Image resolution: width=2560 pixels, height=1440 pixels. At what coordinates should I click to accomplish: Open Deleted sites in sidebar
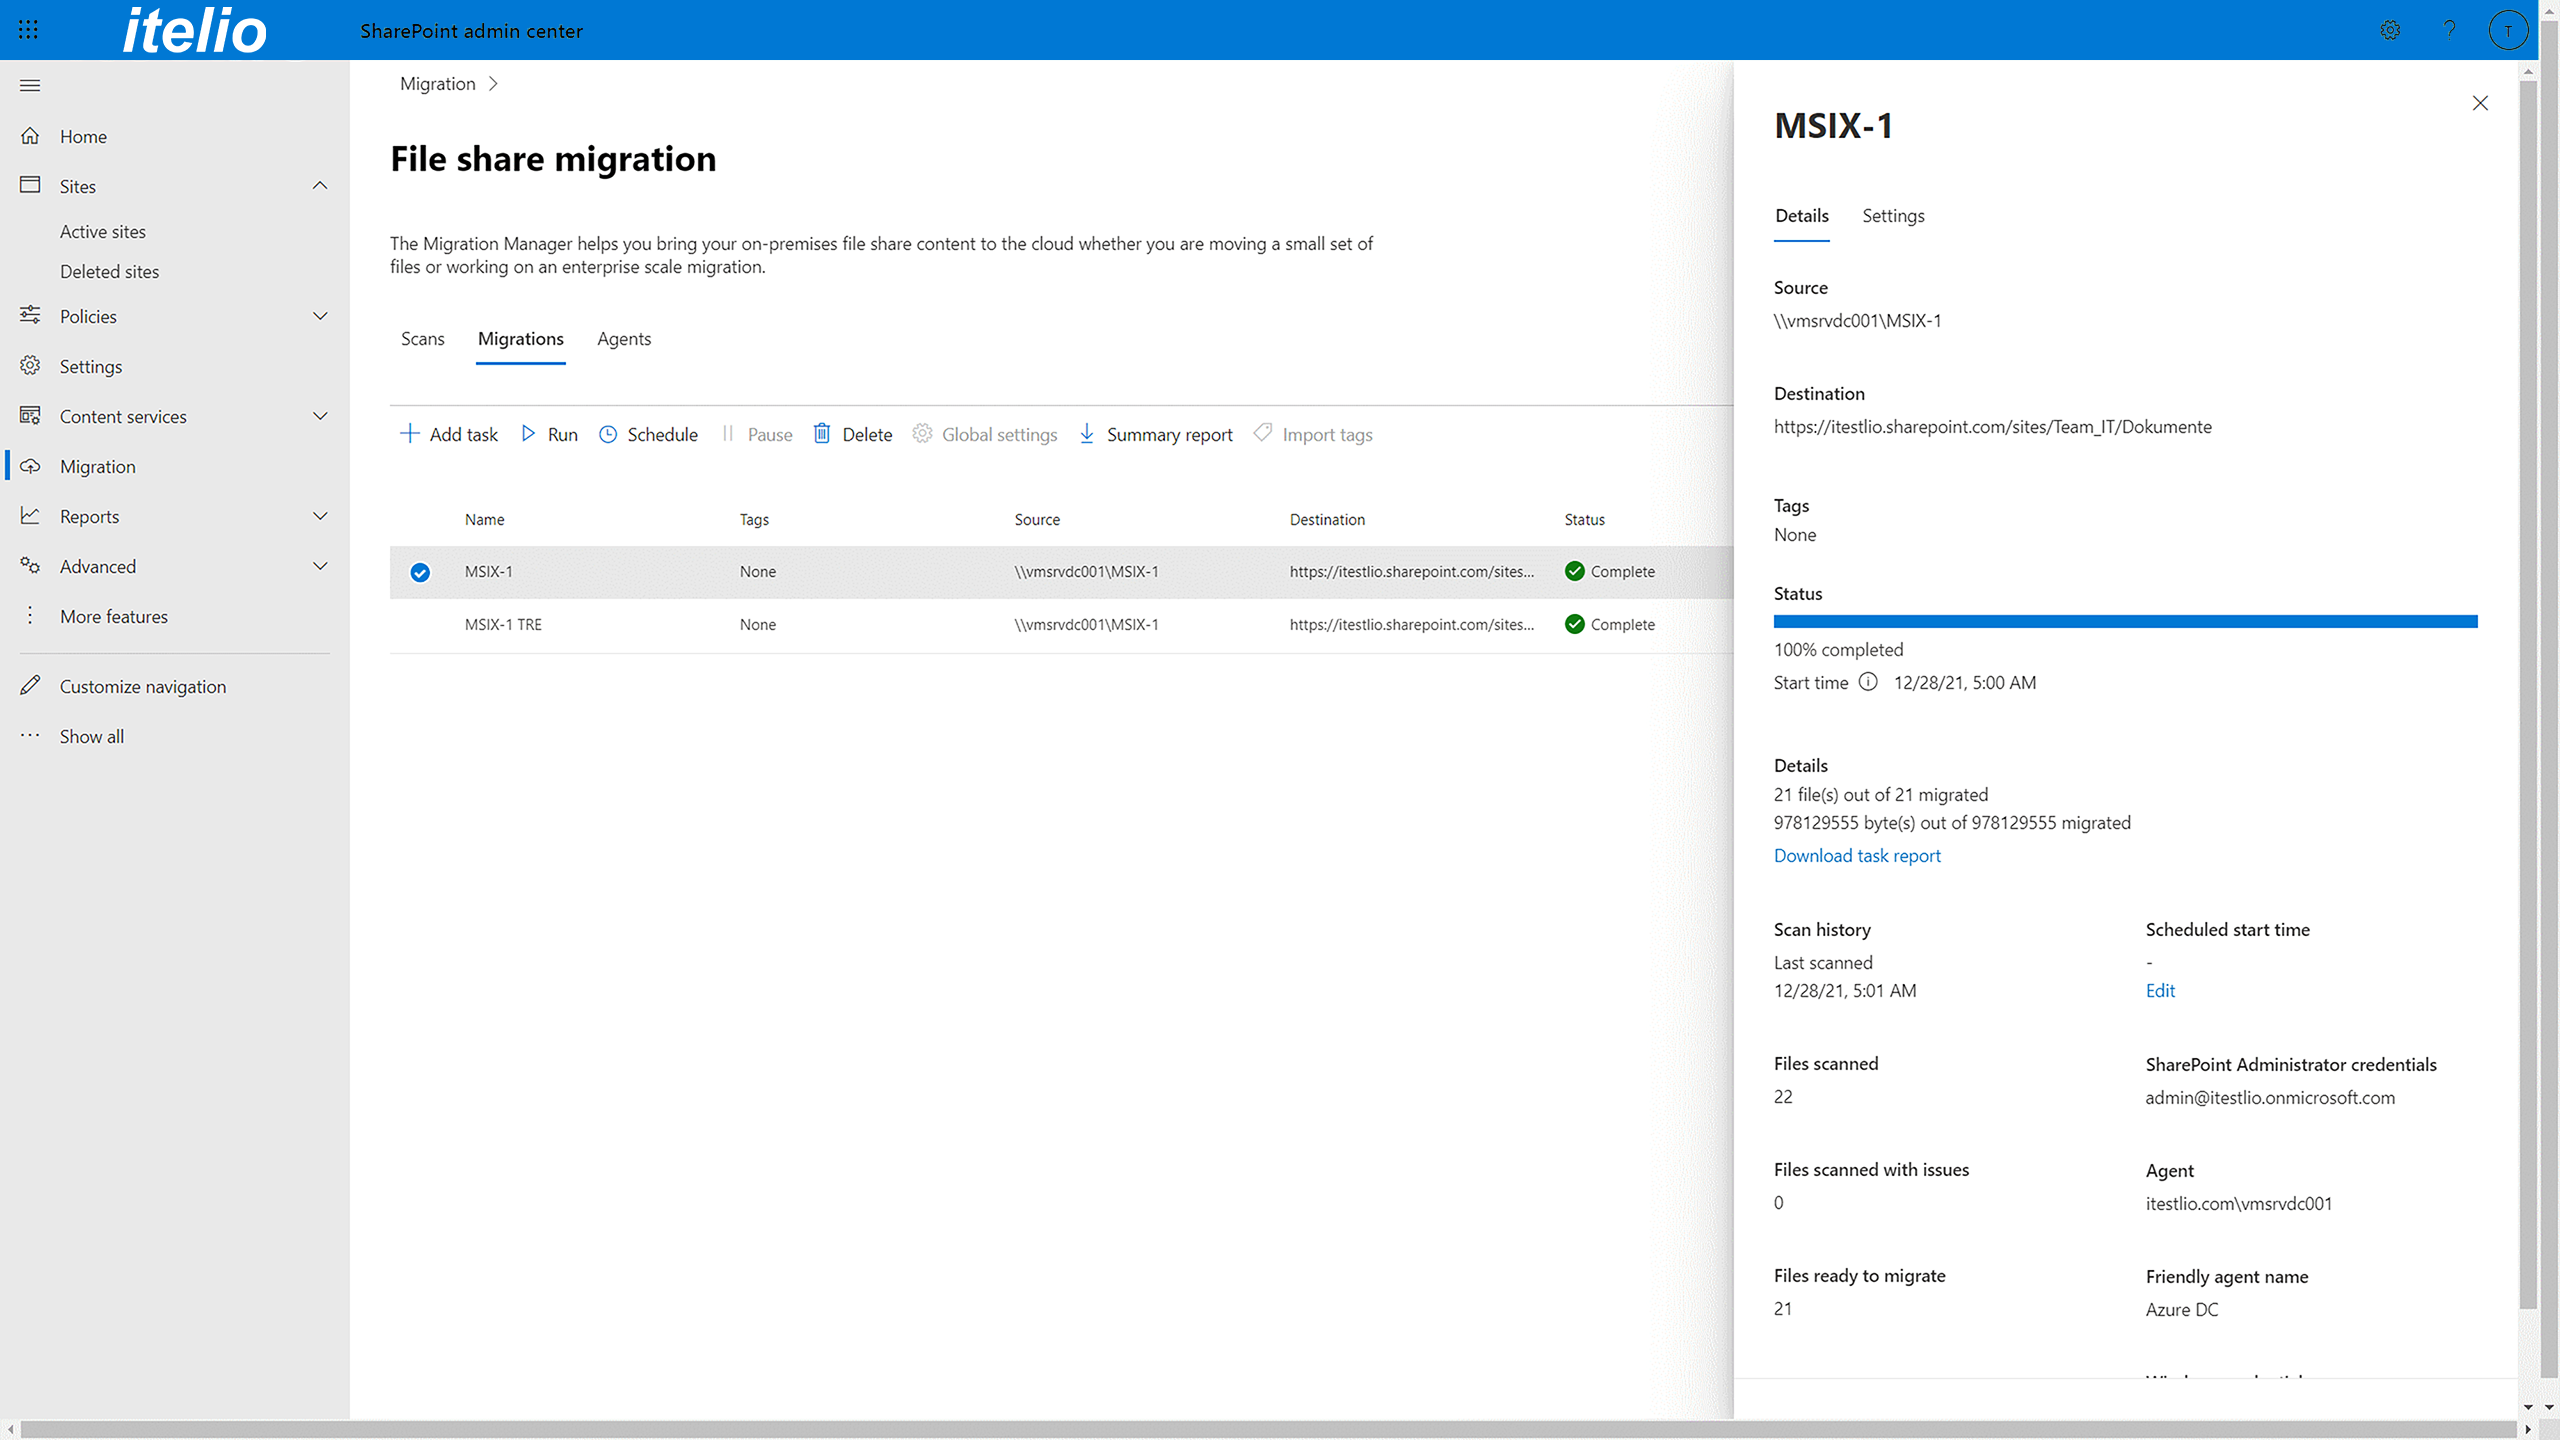[109, 271]
